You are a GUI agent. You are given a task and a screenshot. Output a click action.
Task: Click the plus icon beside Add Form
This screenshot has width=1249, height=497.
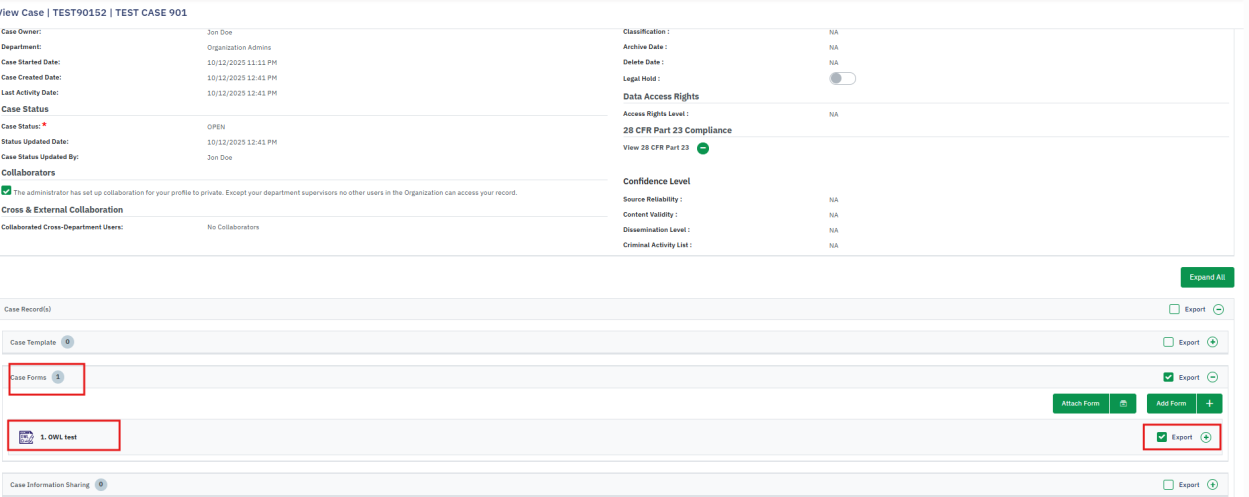click(x=1208, y=403)
